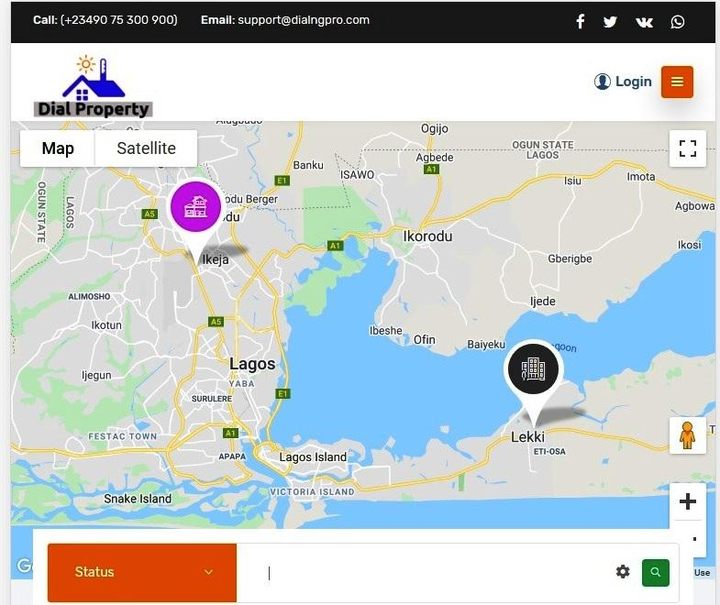720x605 pixels.
Task: Select the Street View pegman icon
Action: tap(687, 436)
